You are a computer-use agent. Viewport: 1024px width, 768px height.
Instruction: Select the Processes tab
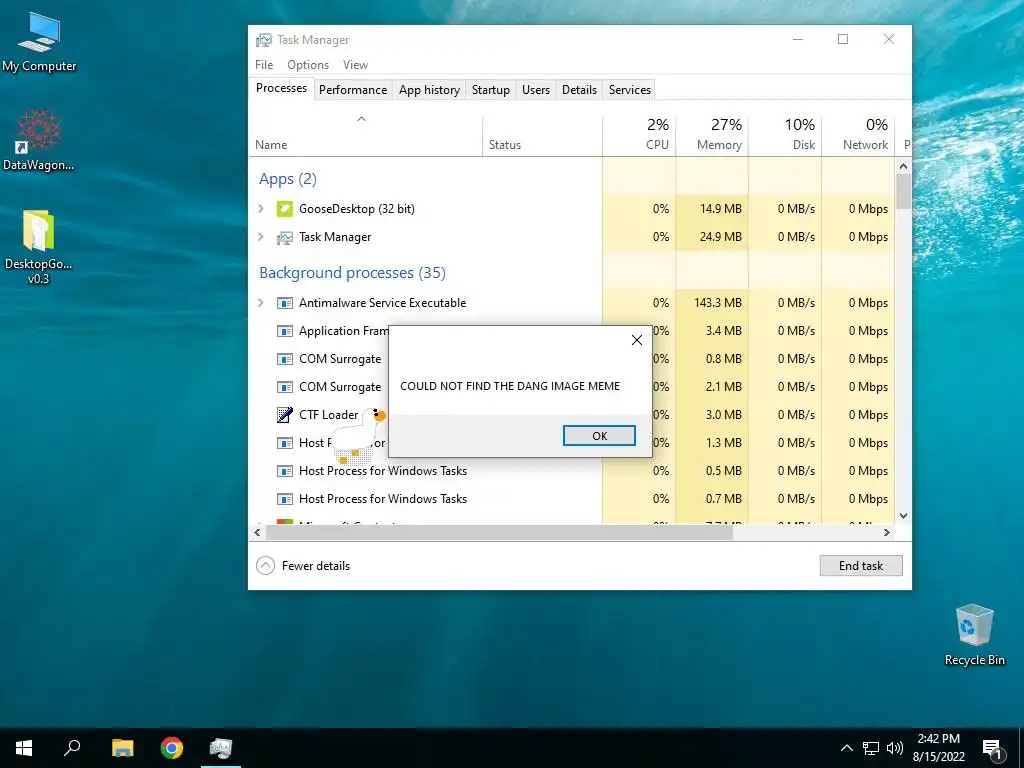click(x=281, y=88)
